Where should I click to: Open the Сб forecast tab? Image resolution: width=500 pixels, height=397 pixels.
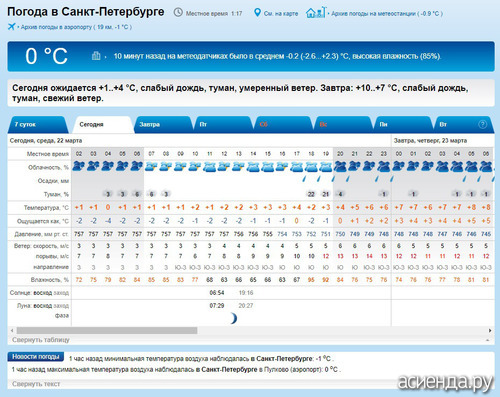click(283, 124)
